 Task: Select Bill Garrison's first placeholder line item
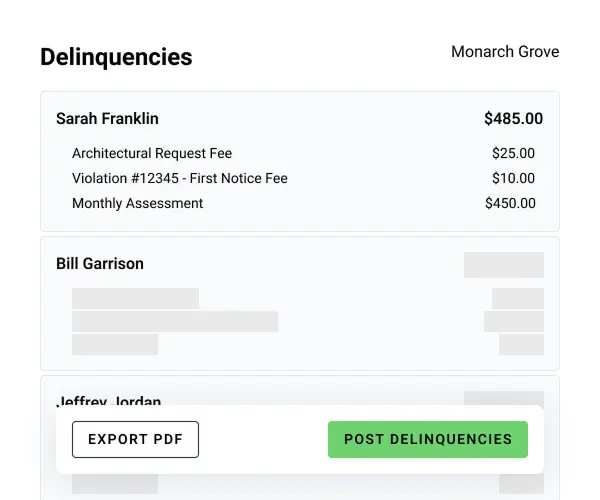[x=135, y=298]
